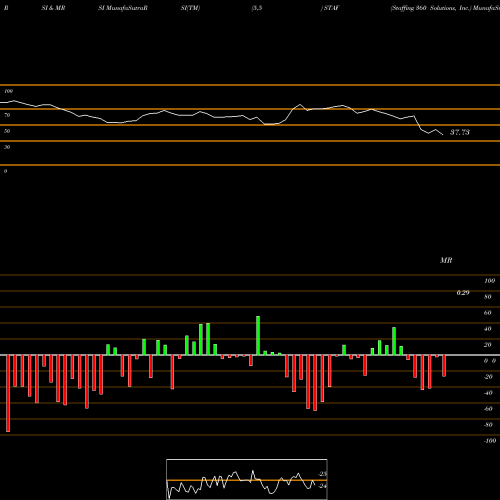Click the end point of the RSI line

pos(443,135)
